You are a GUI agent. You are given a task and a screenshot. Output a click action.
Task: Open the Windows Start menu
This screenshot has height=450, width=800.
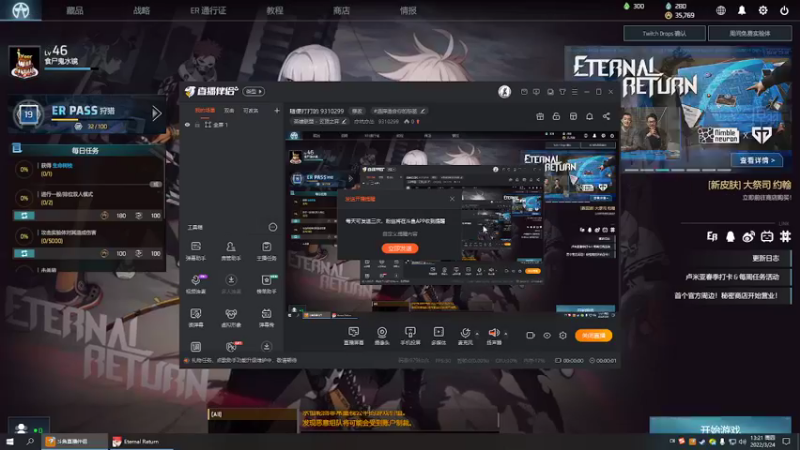(x=10, y=441)
